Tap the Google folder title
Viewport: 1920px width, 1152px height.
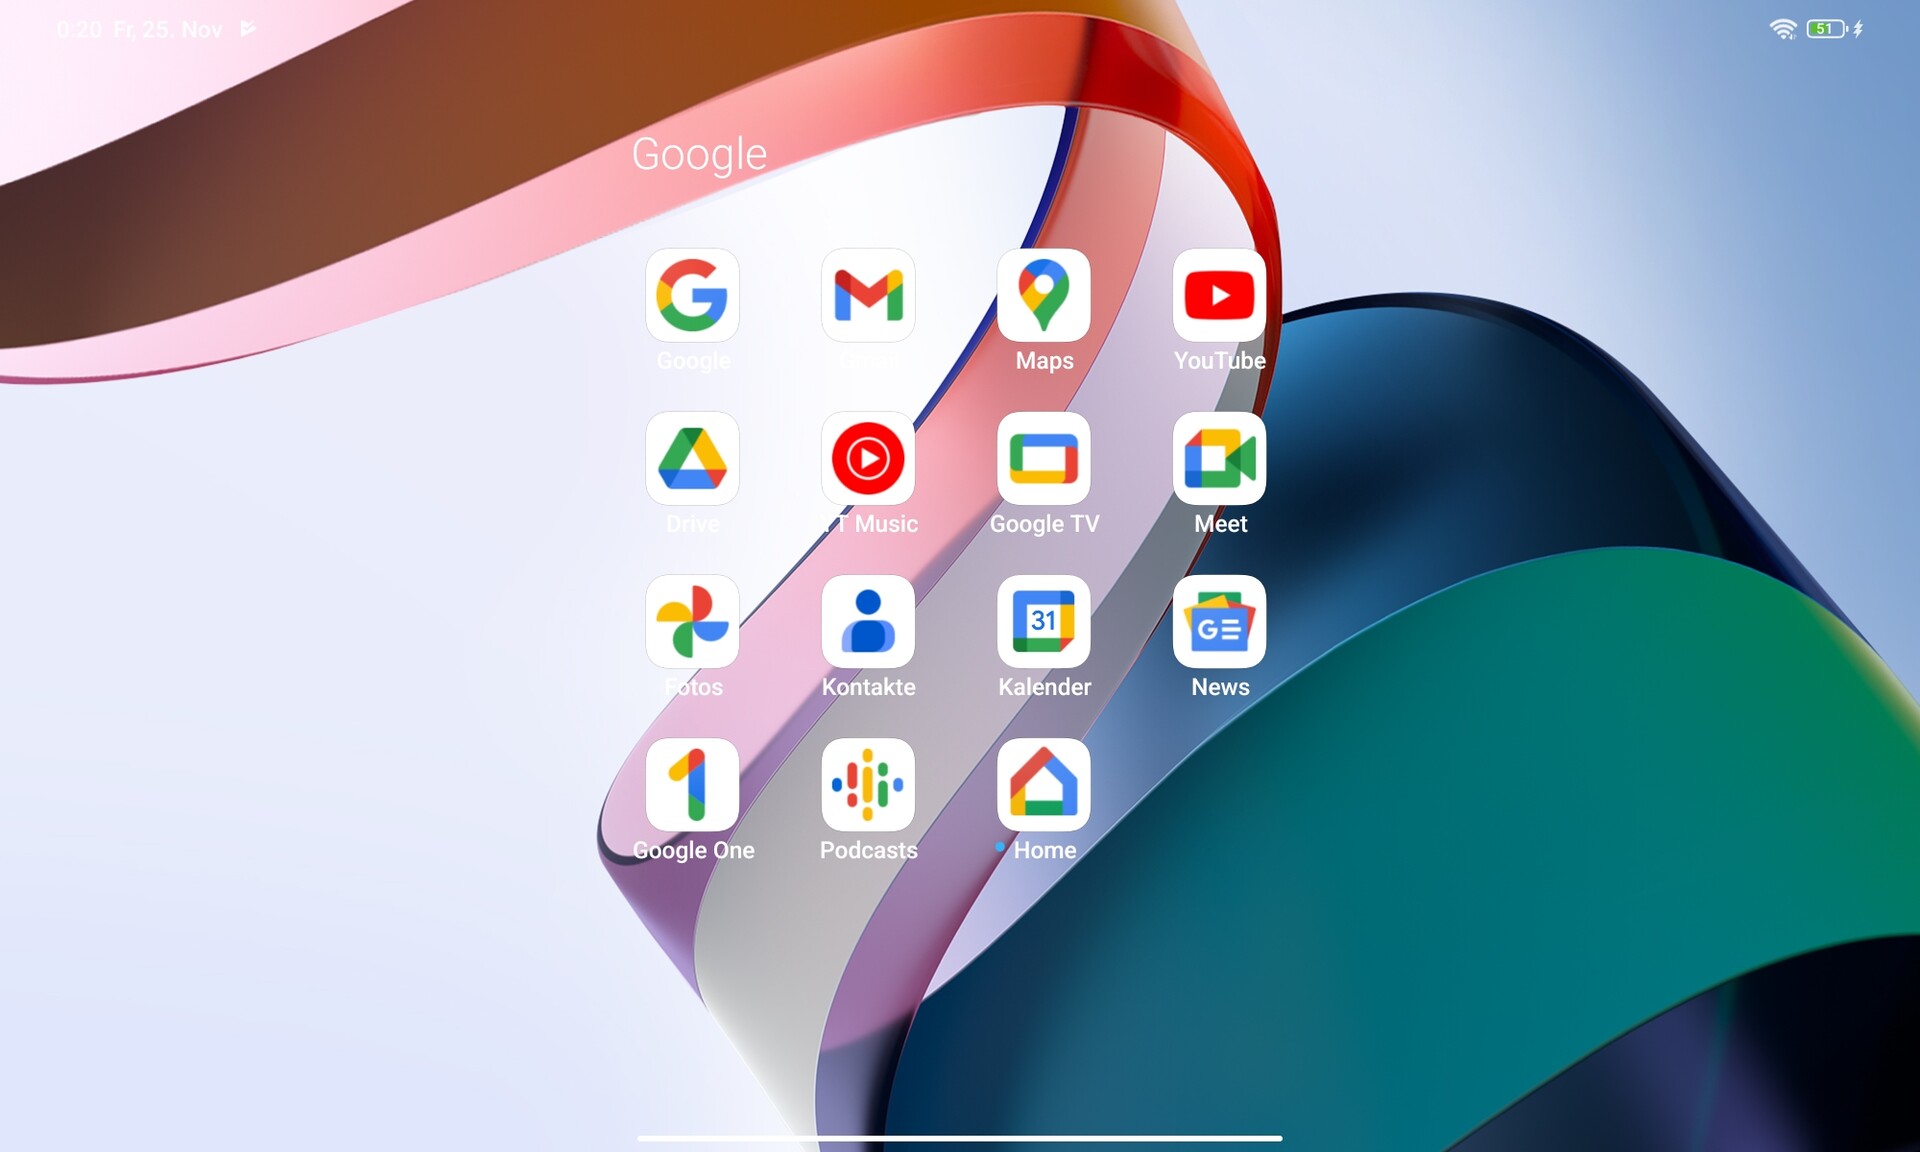click(699, 154)
